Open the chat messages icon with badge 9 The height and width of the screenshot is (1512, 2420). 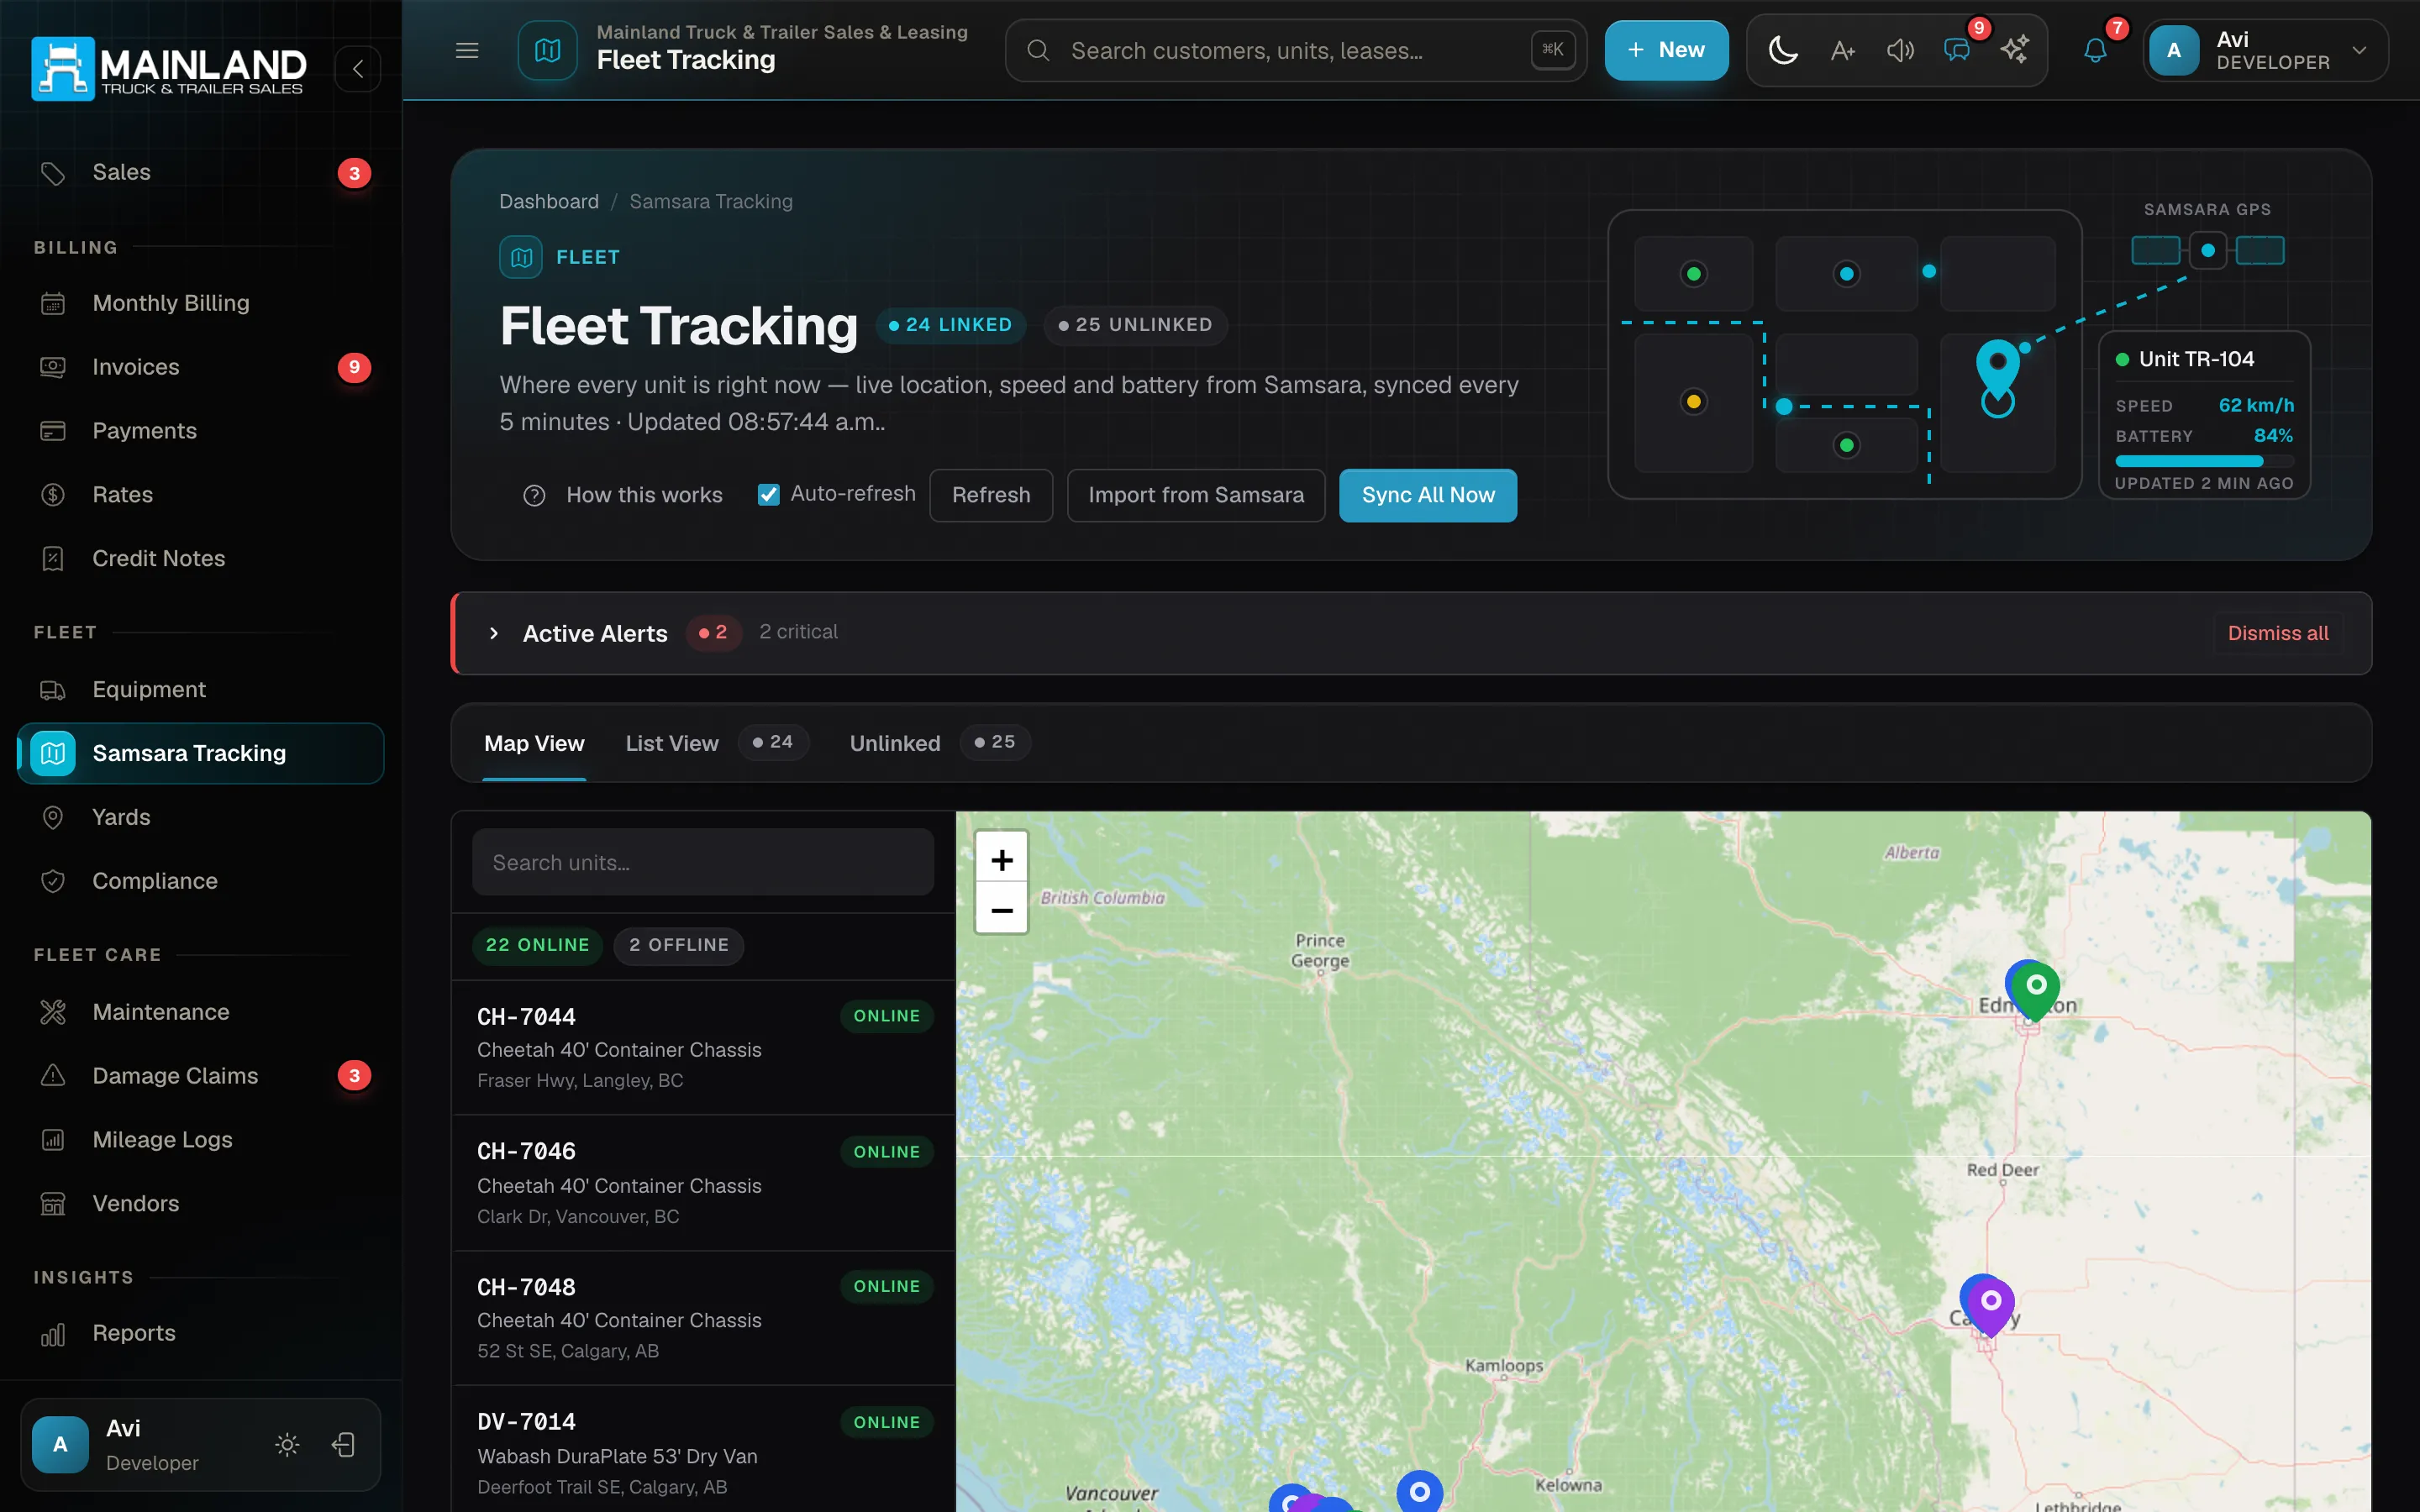pos(1957,50)
